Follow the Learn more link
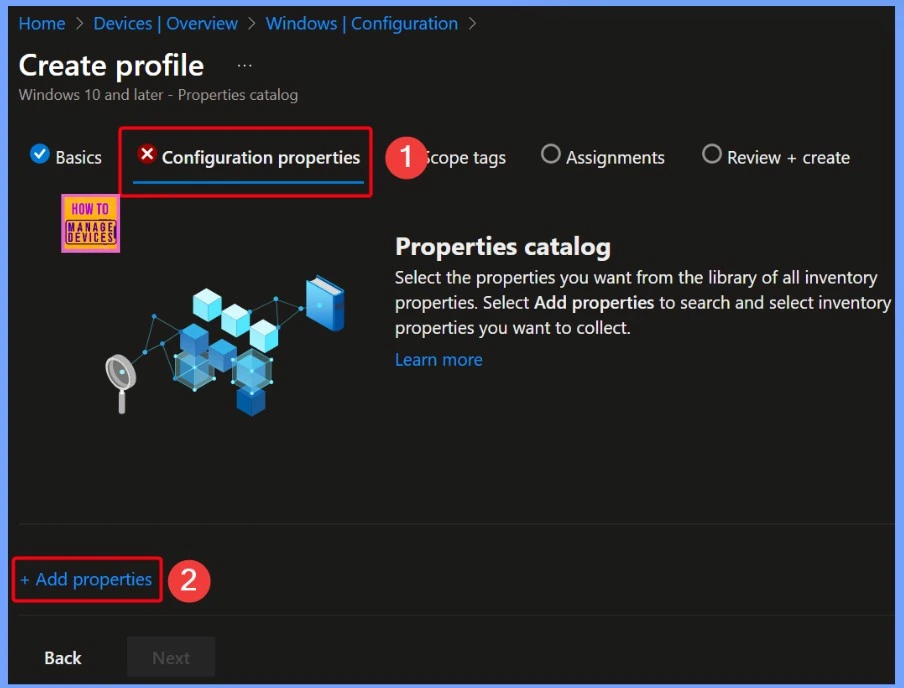The height and width of the screenshot is (688, 904). pos(438,360)
